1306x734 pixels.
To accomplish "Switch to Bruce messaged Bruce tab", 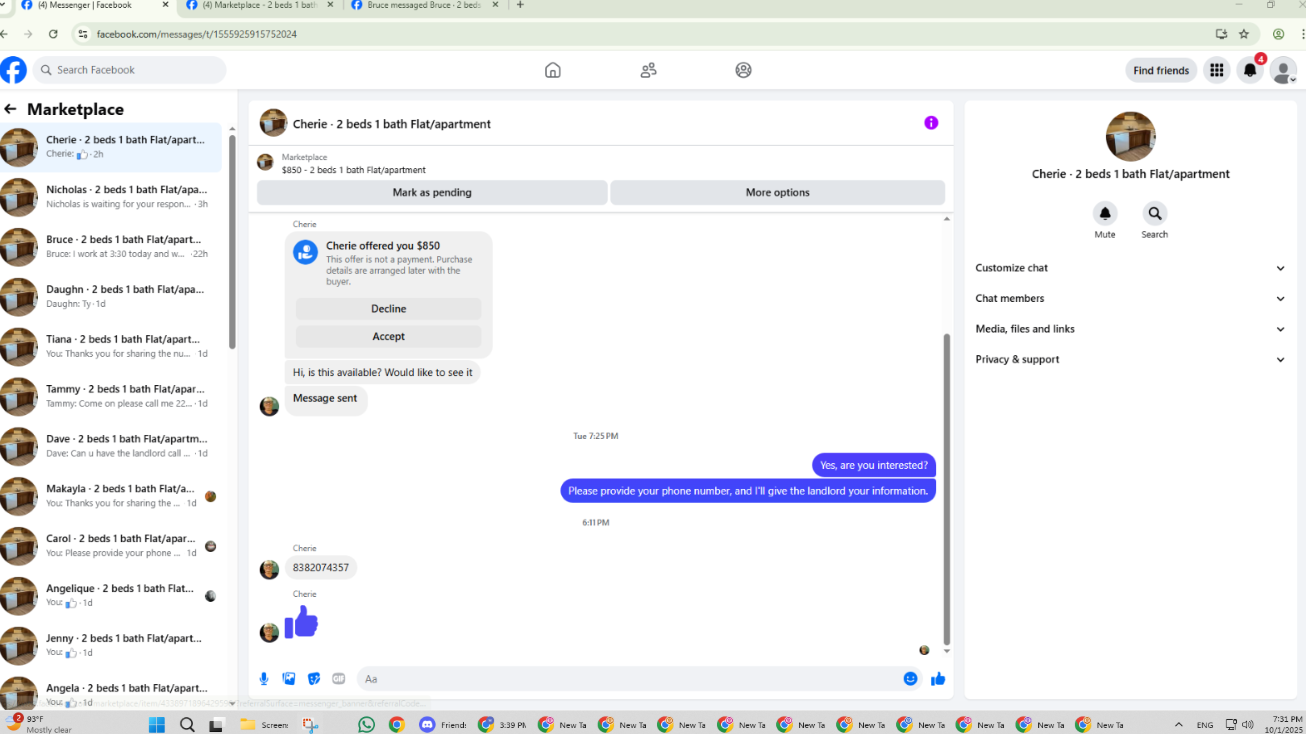I will pos(423,6).
